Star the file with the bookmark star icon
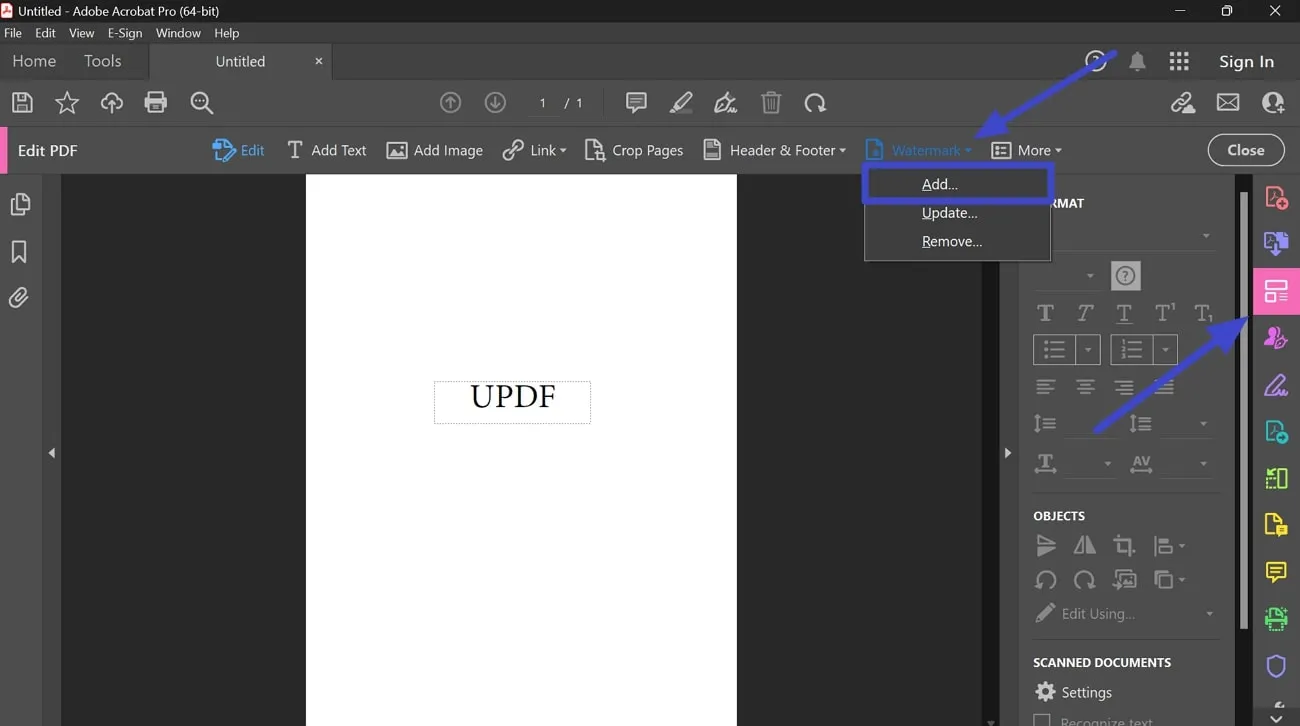Screen dimensions: 1300x726 pos(67,102)
